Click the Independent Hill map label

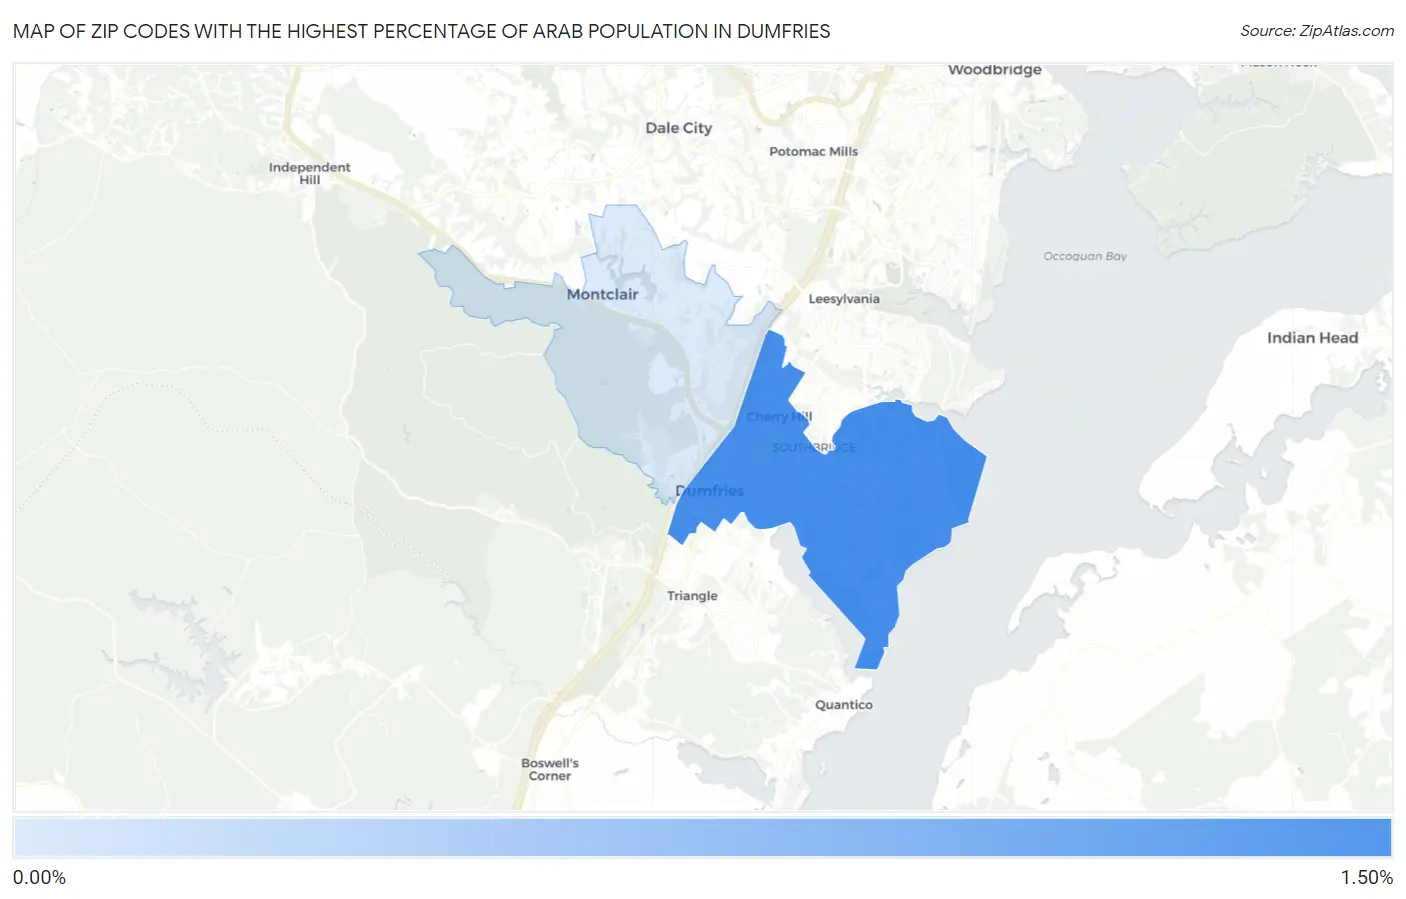310,174
